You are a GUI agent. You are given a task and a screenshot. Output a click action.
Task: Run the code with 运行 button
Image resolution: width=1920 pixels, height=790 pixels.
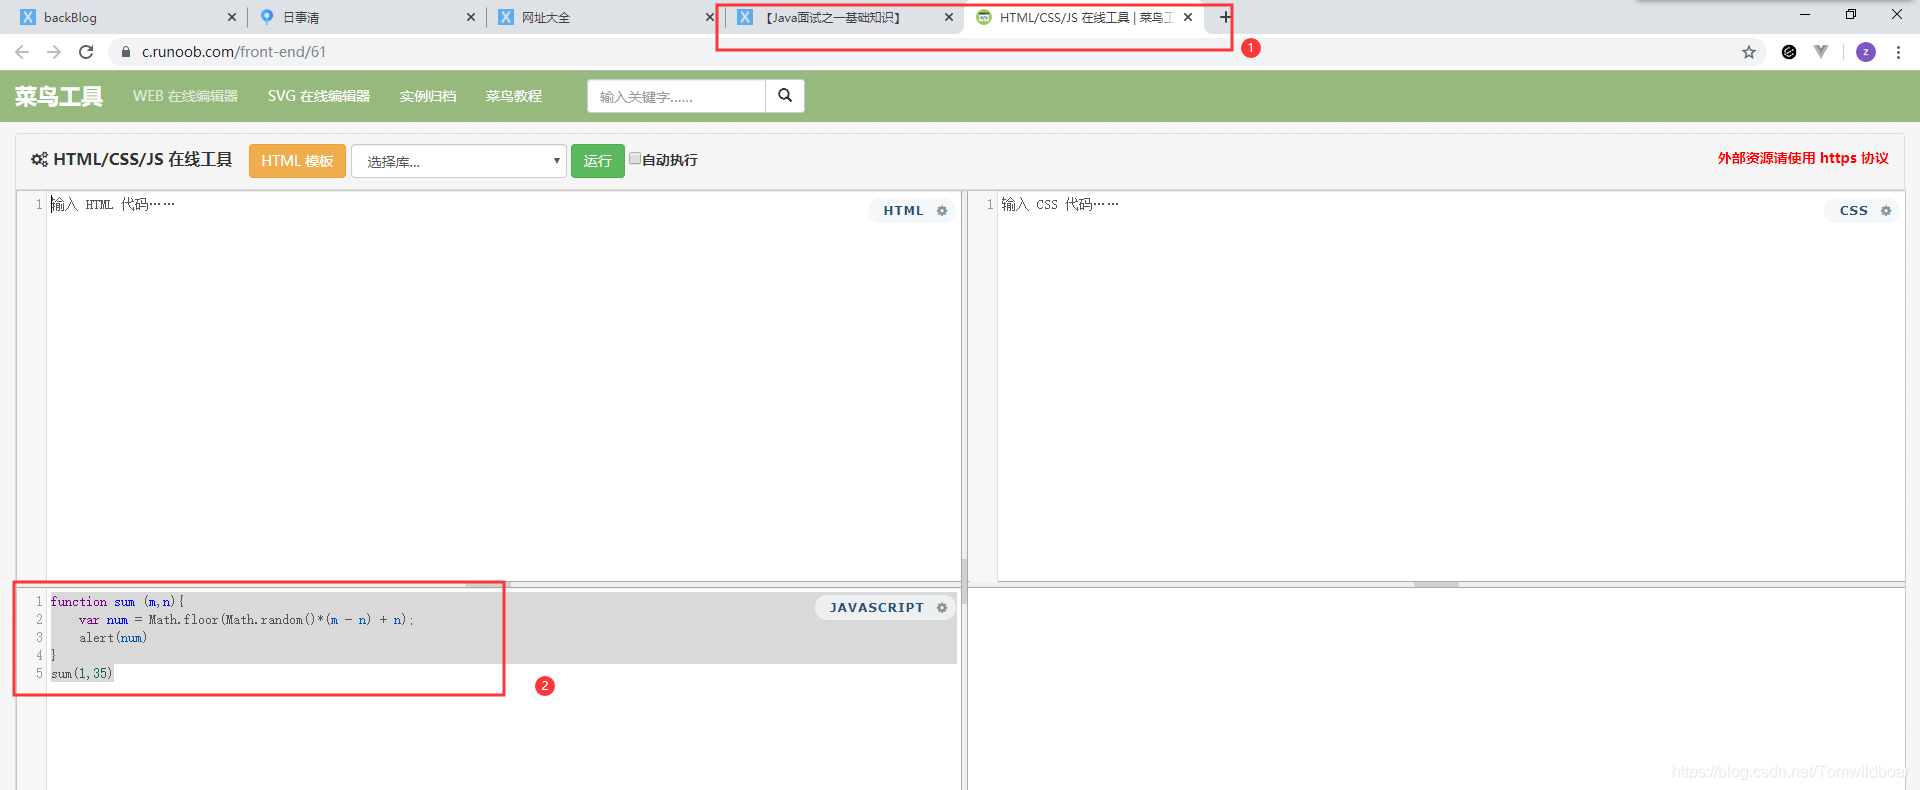tap(597, 161)
